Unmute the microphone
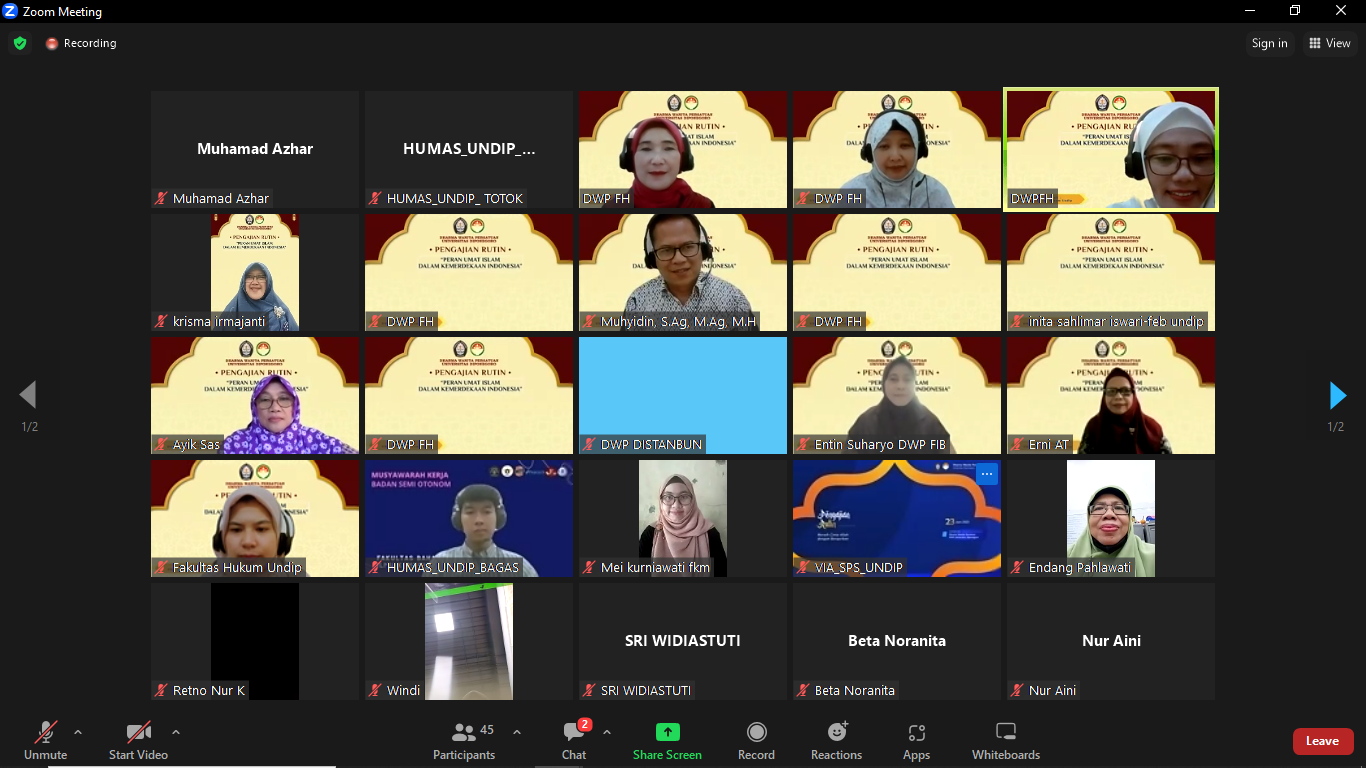The height and width of the screenshot is (768, 1366). 45,733
